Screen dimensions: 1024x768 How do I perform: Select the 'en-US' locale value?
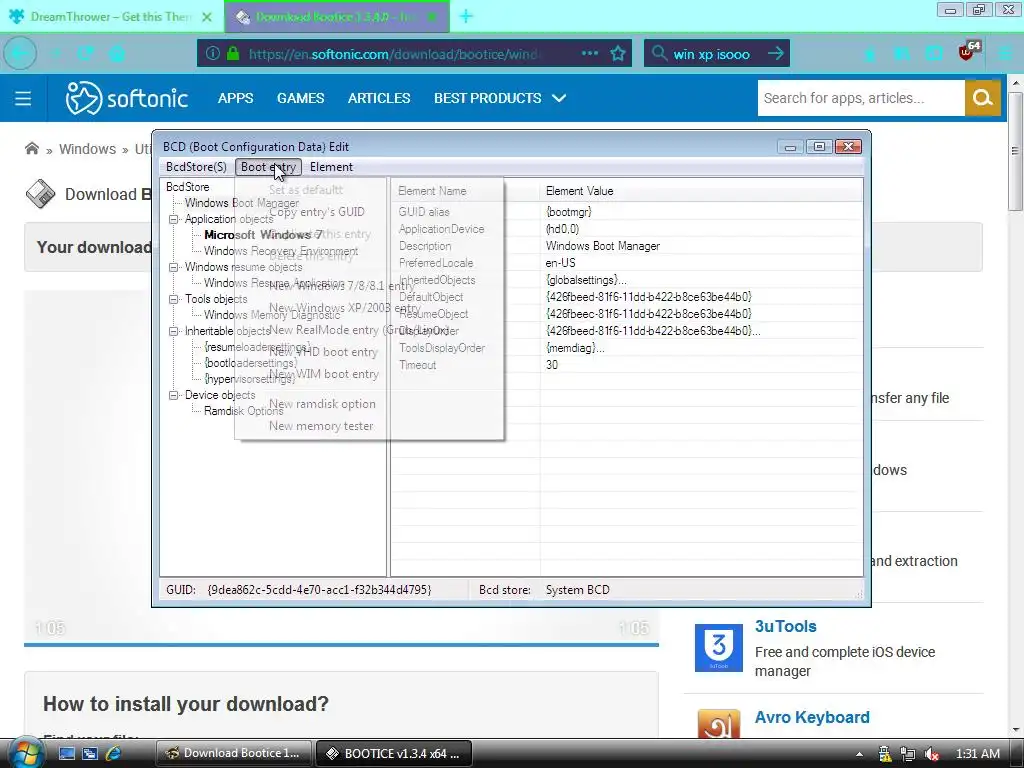tap(560, 263)
